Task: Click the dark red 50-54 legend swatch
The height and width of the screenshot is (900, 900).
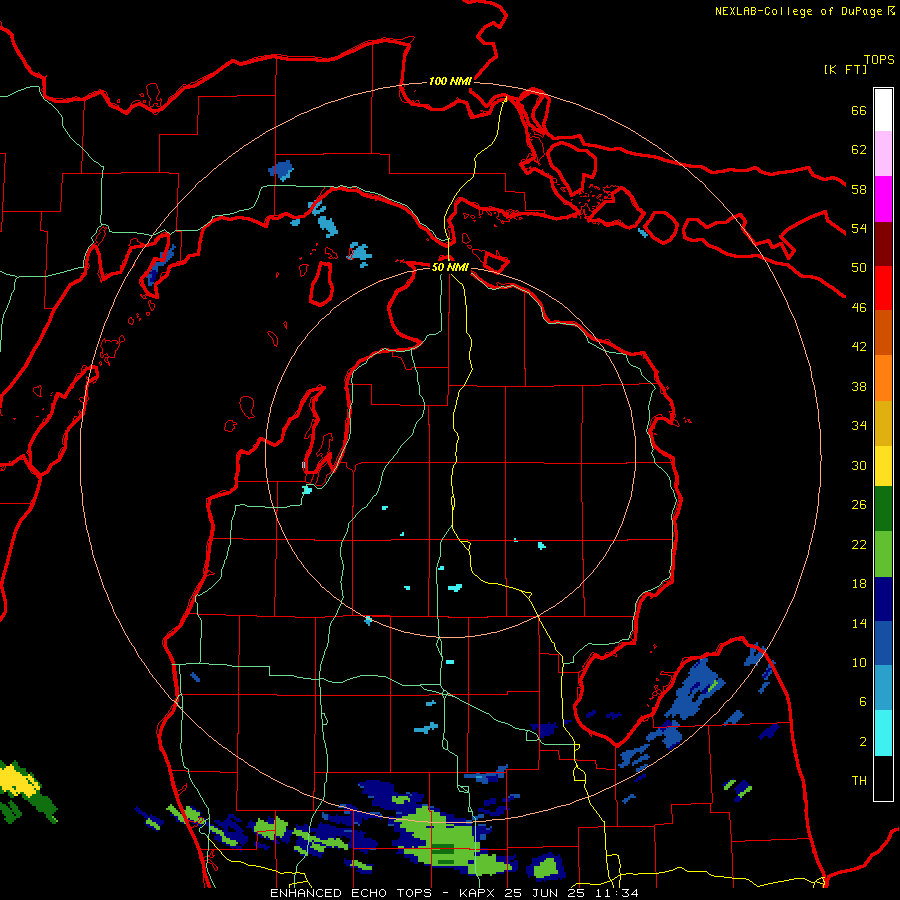Action: (x=883, y=244)
